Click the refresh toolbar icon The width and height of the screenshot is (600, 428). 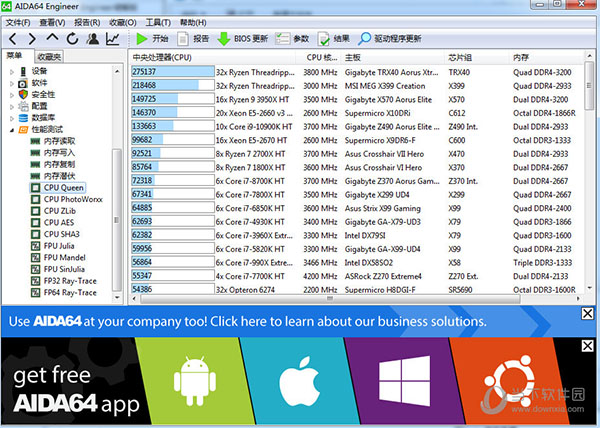[72, 39]
